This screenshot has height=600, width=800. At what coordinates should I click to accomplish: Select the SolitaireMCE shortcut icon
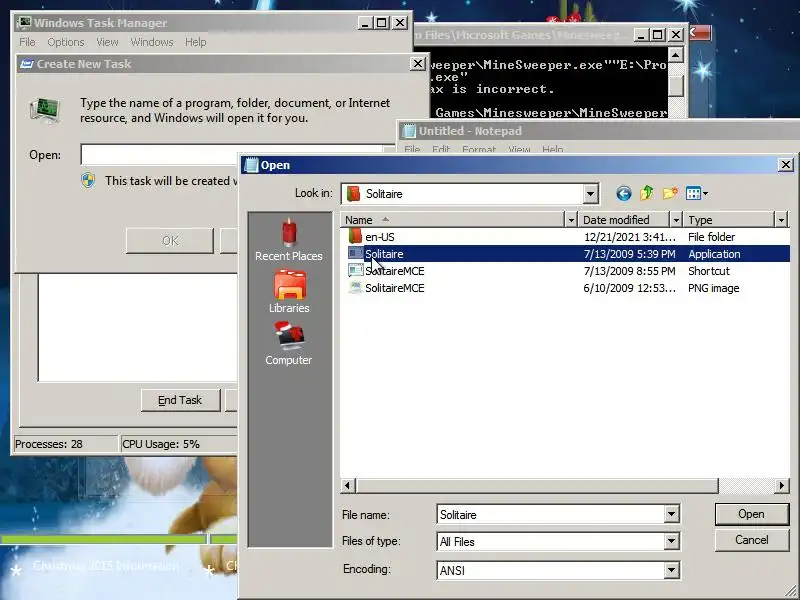[355, 270]
